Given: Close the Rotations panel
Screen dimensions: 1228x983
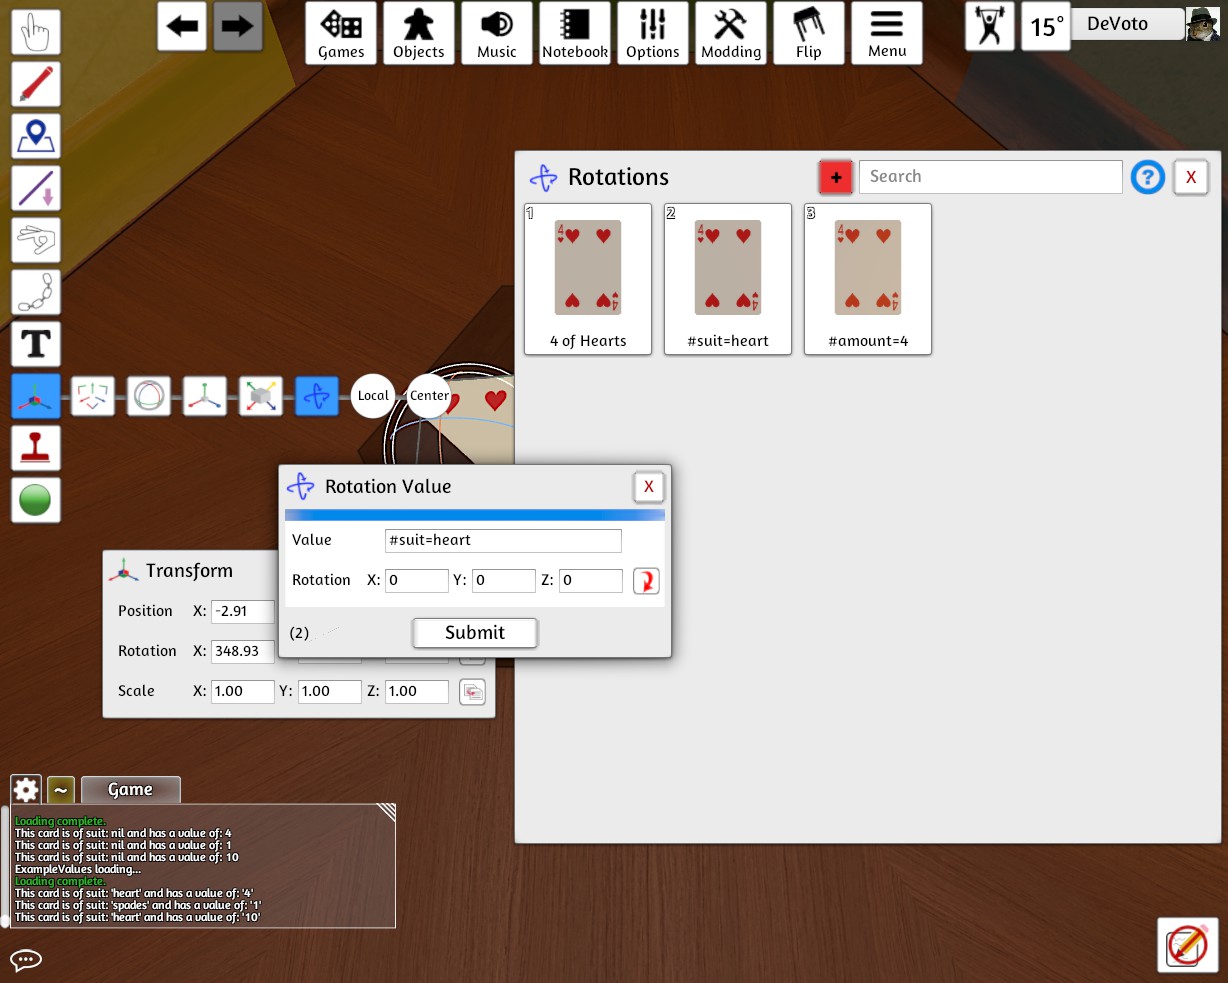Looking at the screenshot, I should coord(1191,177).
